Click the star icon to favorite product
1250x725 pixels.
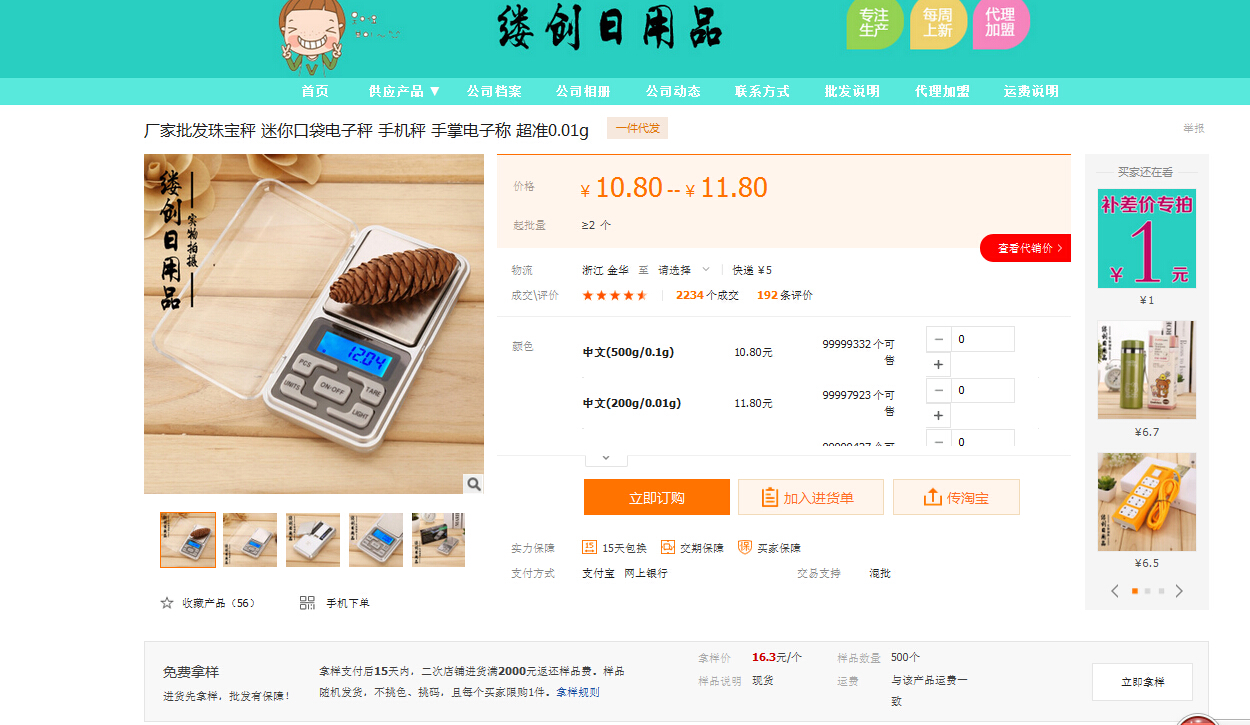(167, 603)
